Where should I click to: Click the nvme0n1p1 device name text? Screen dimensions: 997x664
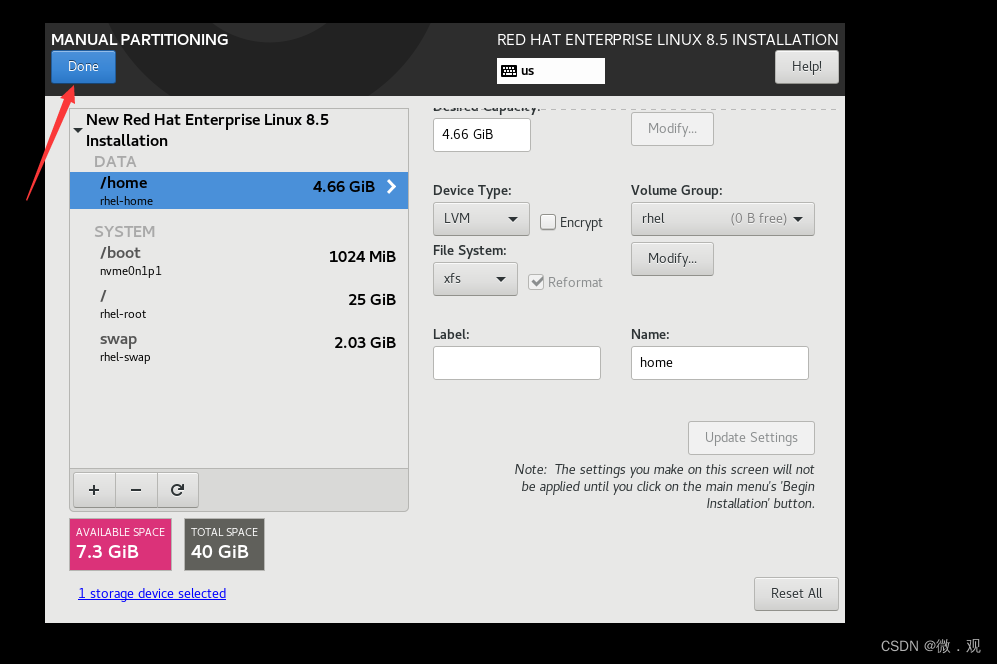coord(130,271)
